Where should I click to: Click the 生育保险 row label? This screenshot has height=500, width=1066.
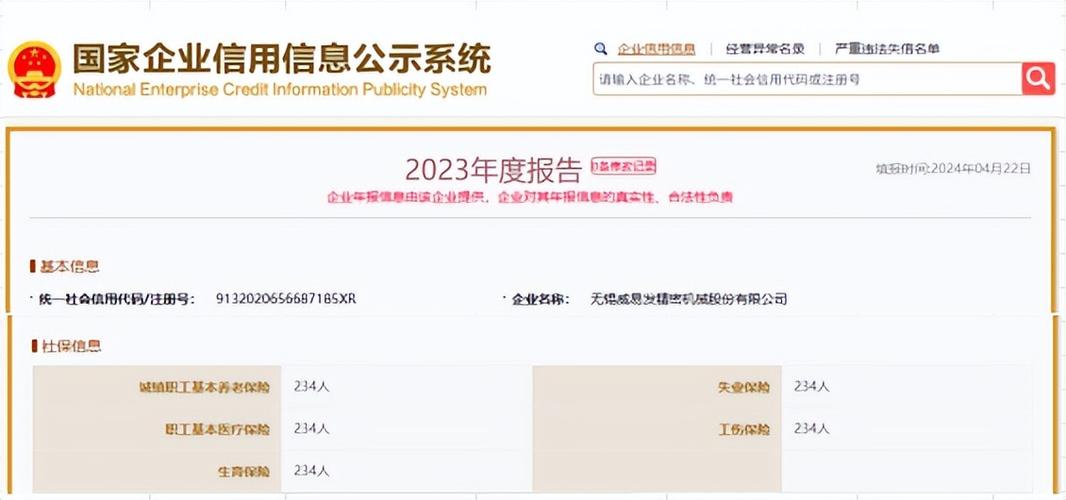[x=244, y=471]
